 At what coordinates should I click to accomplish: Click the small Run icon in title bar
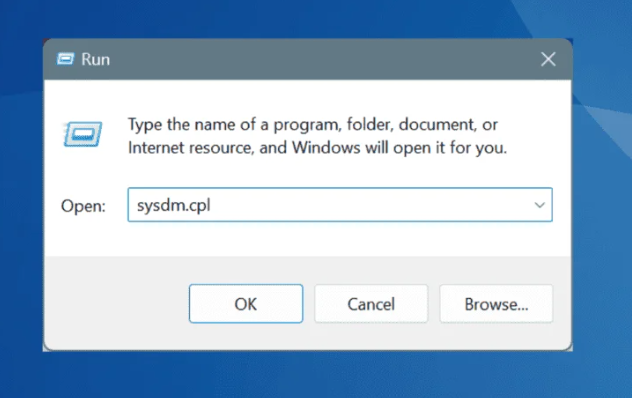[x=65, y=59]
